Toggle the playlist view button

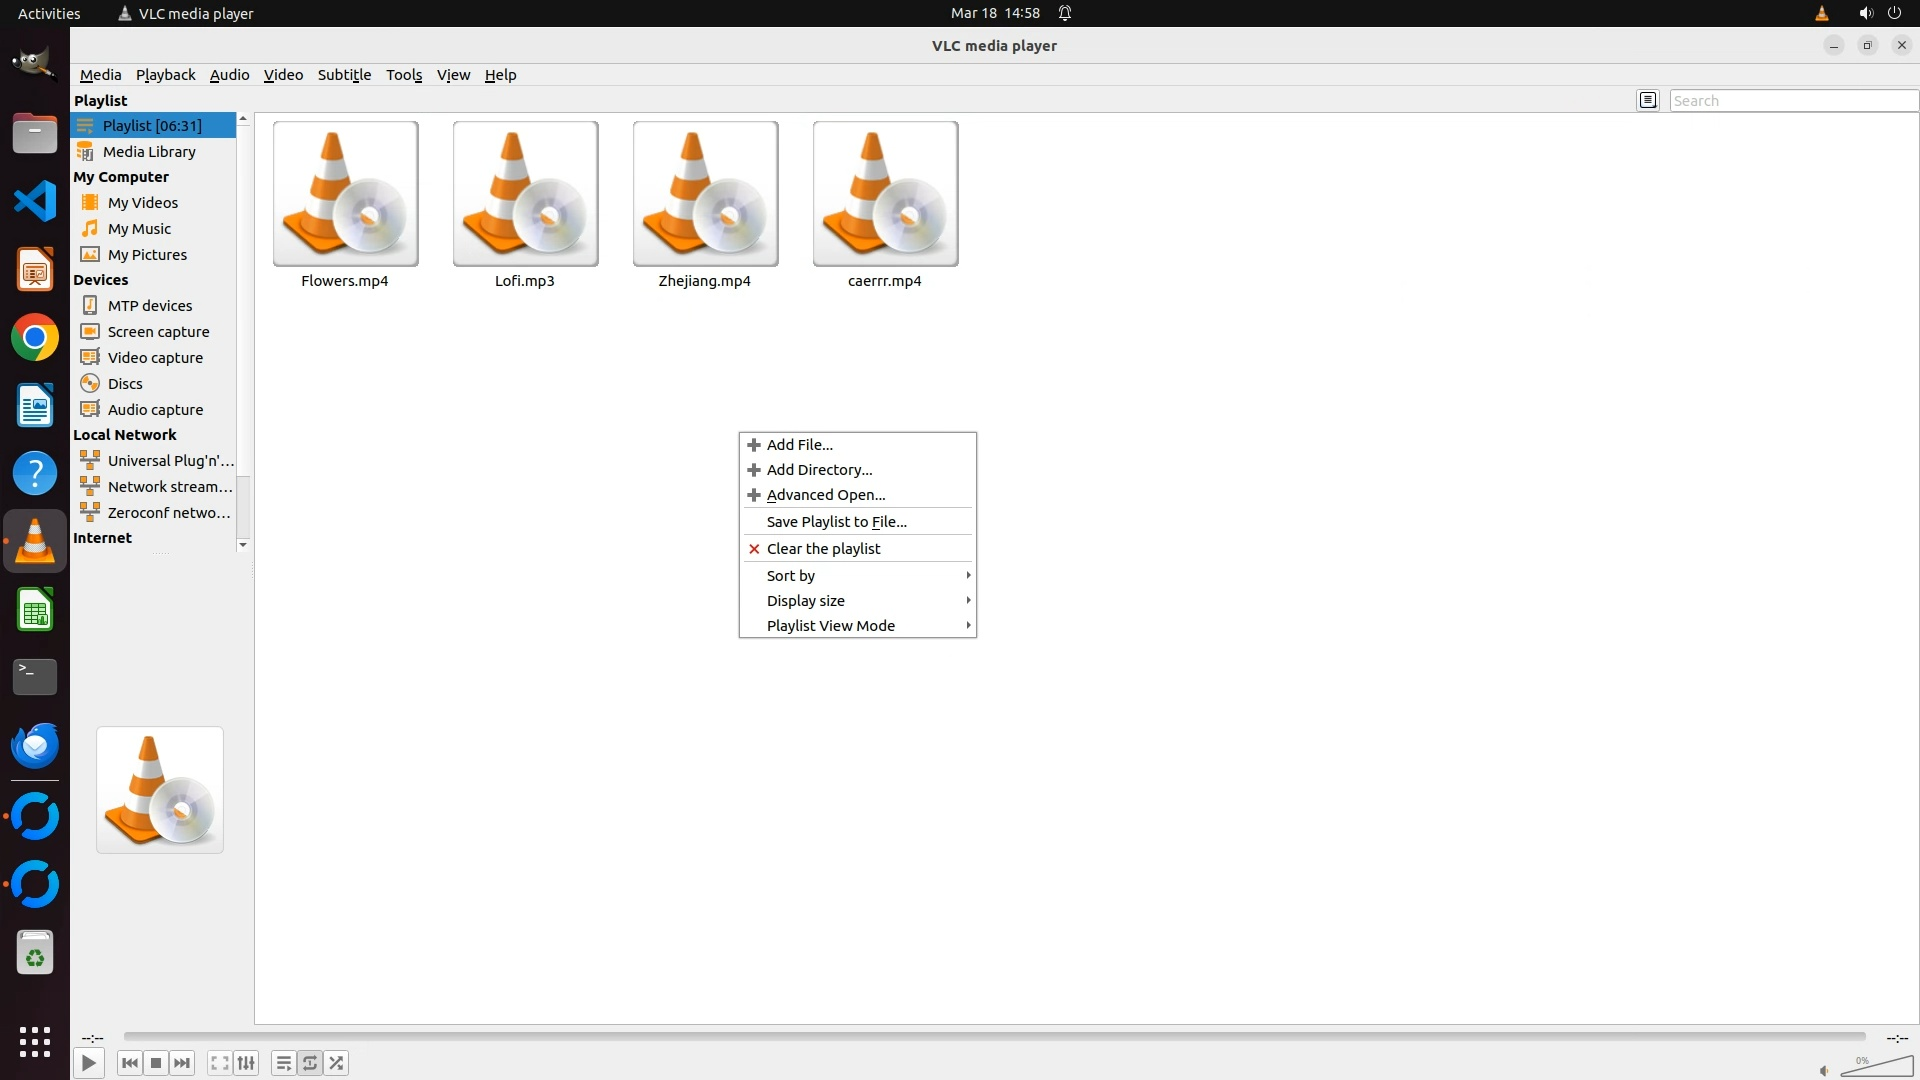(283, 1063)
